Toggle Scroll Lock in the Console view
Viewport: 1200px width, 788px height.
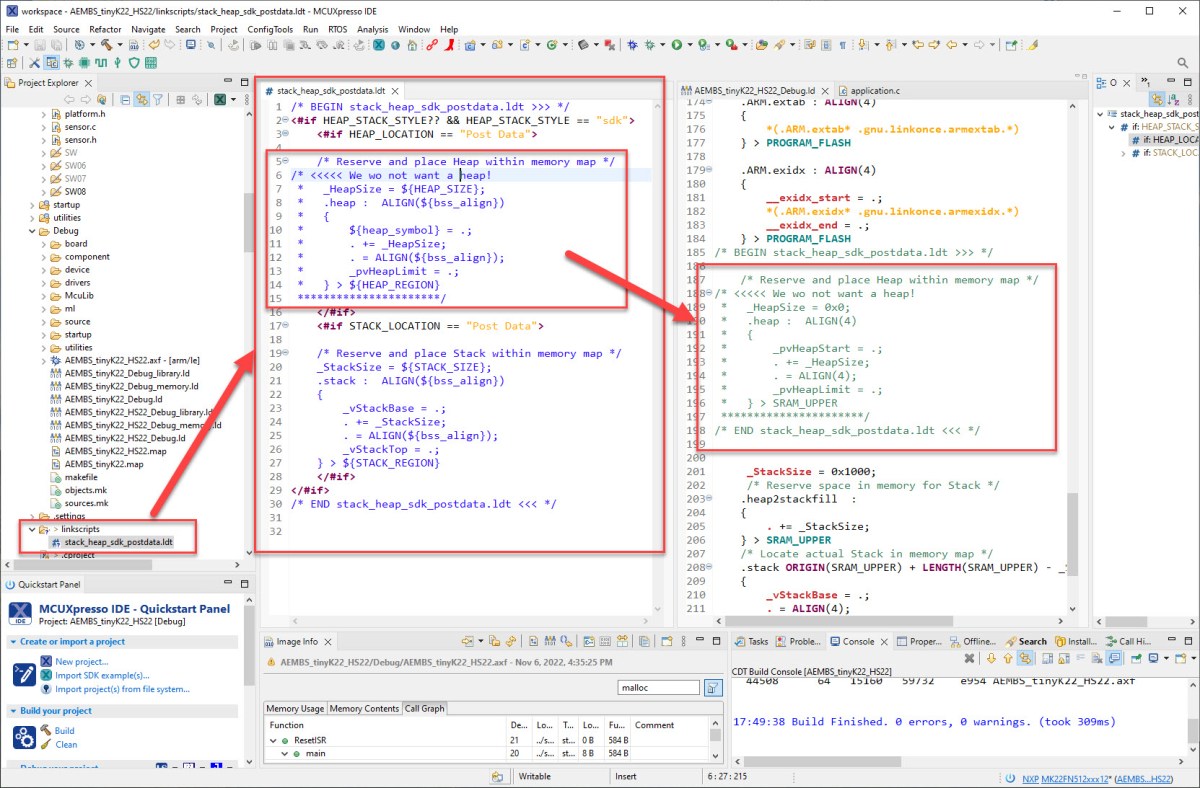point(1081,656)
